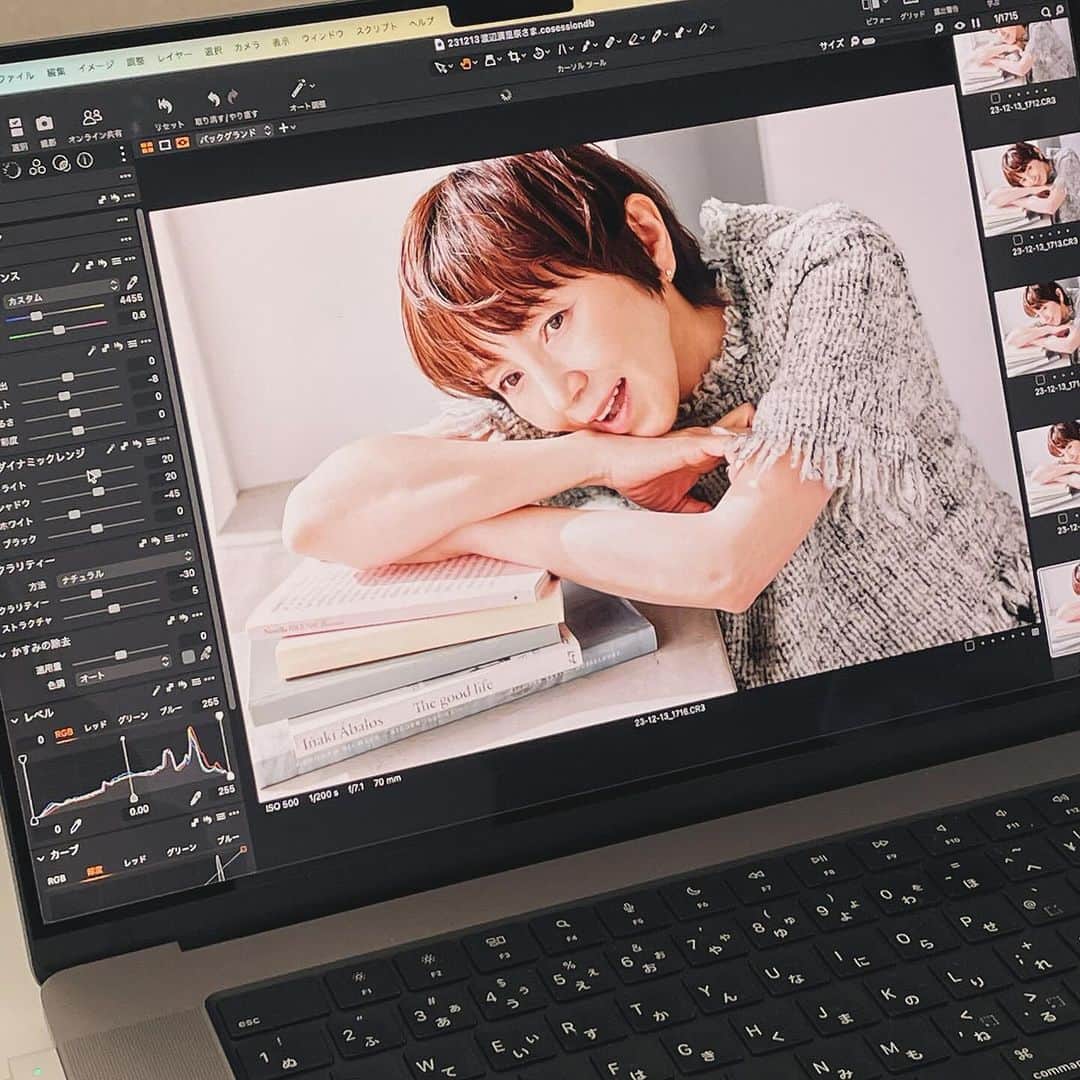
Task: Open the Help (ヘルプ) menu
Action: 422,22
